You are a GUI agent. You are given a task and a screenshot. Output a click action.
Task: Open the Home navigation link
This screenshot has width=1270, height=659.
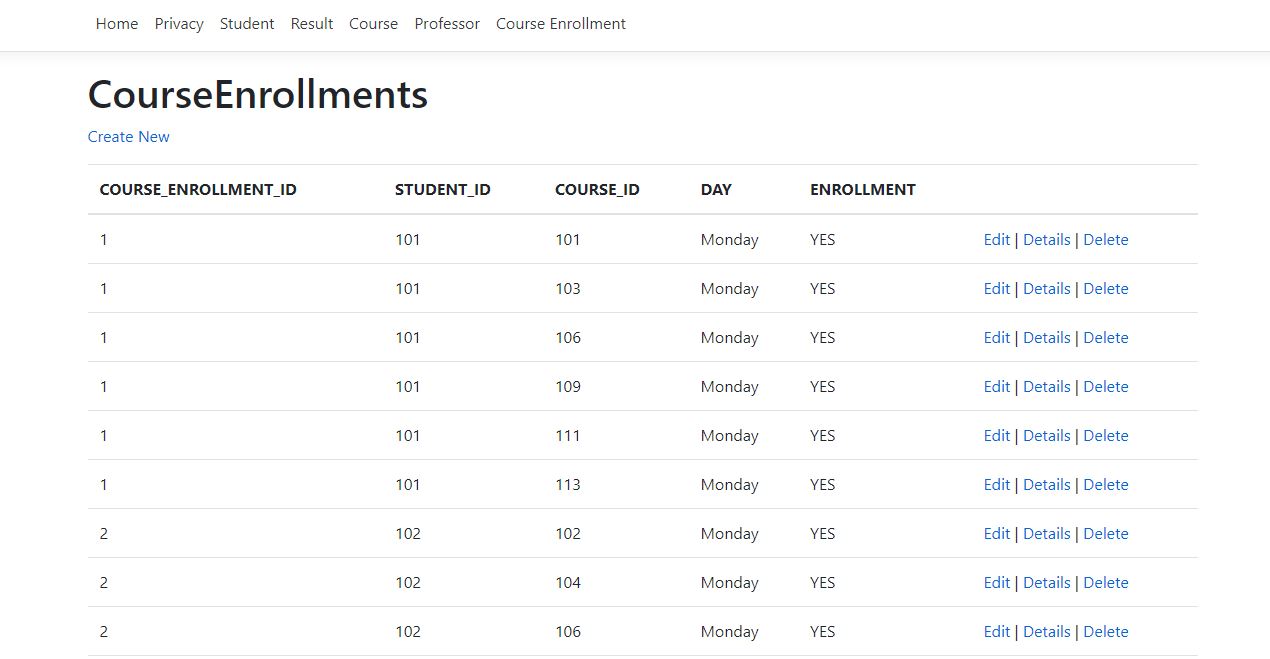[x=116, y=23]
